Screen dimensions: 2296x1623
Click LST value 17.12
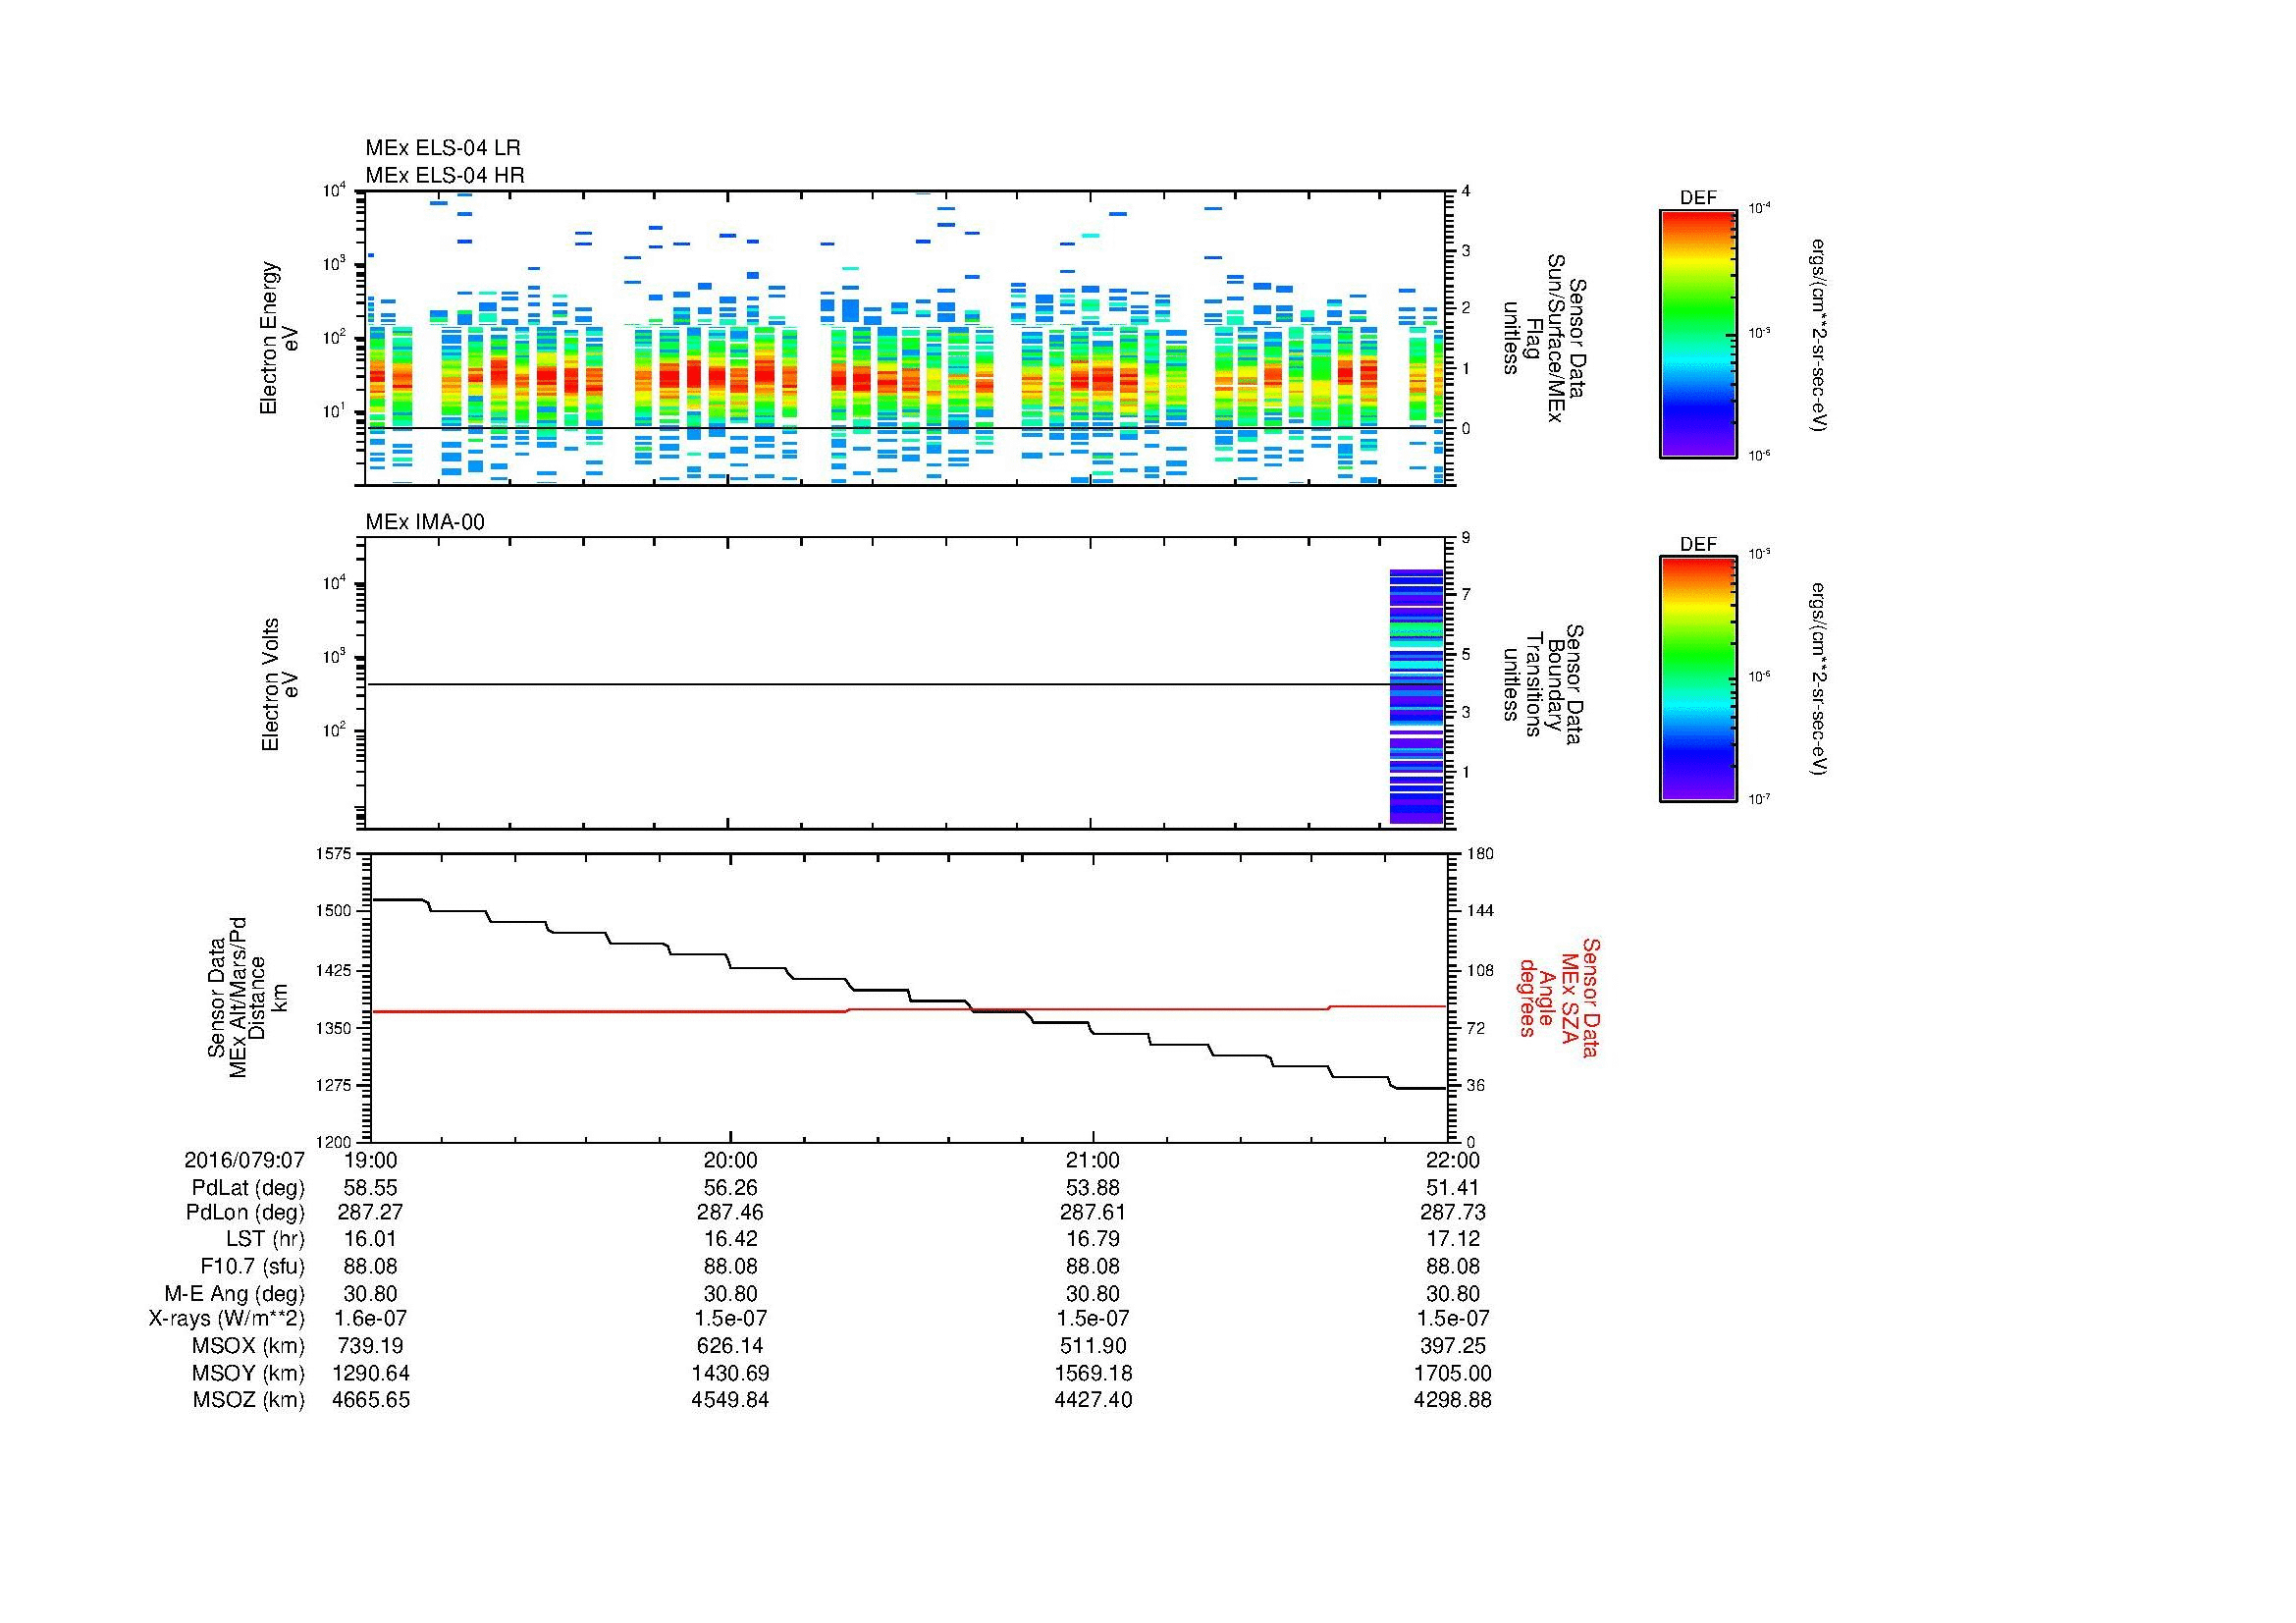1453,1240
